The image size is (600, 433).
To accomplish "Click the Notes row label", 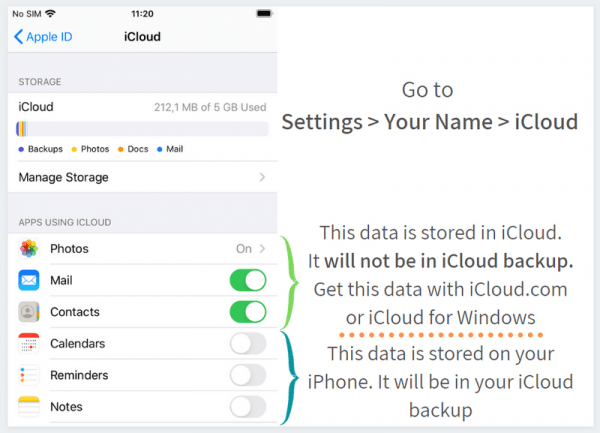I will (x=66, y=407).
